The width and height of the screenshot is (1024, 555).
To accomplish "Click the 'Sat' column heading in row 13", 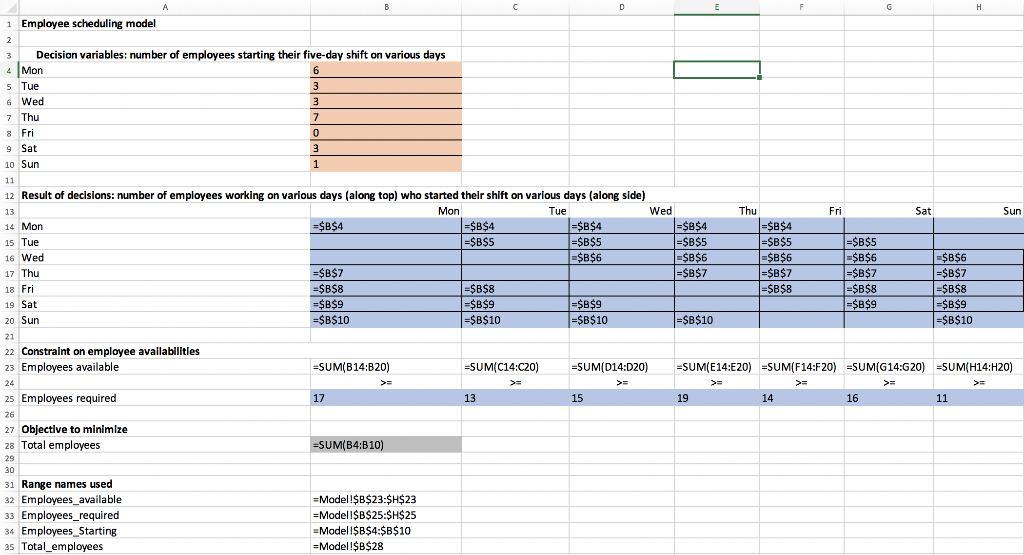I will pos(889,211).
